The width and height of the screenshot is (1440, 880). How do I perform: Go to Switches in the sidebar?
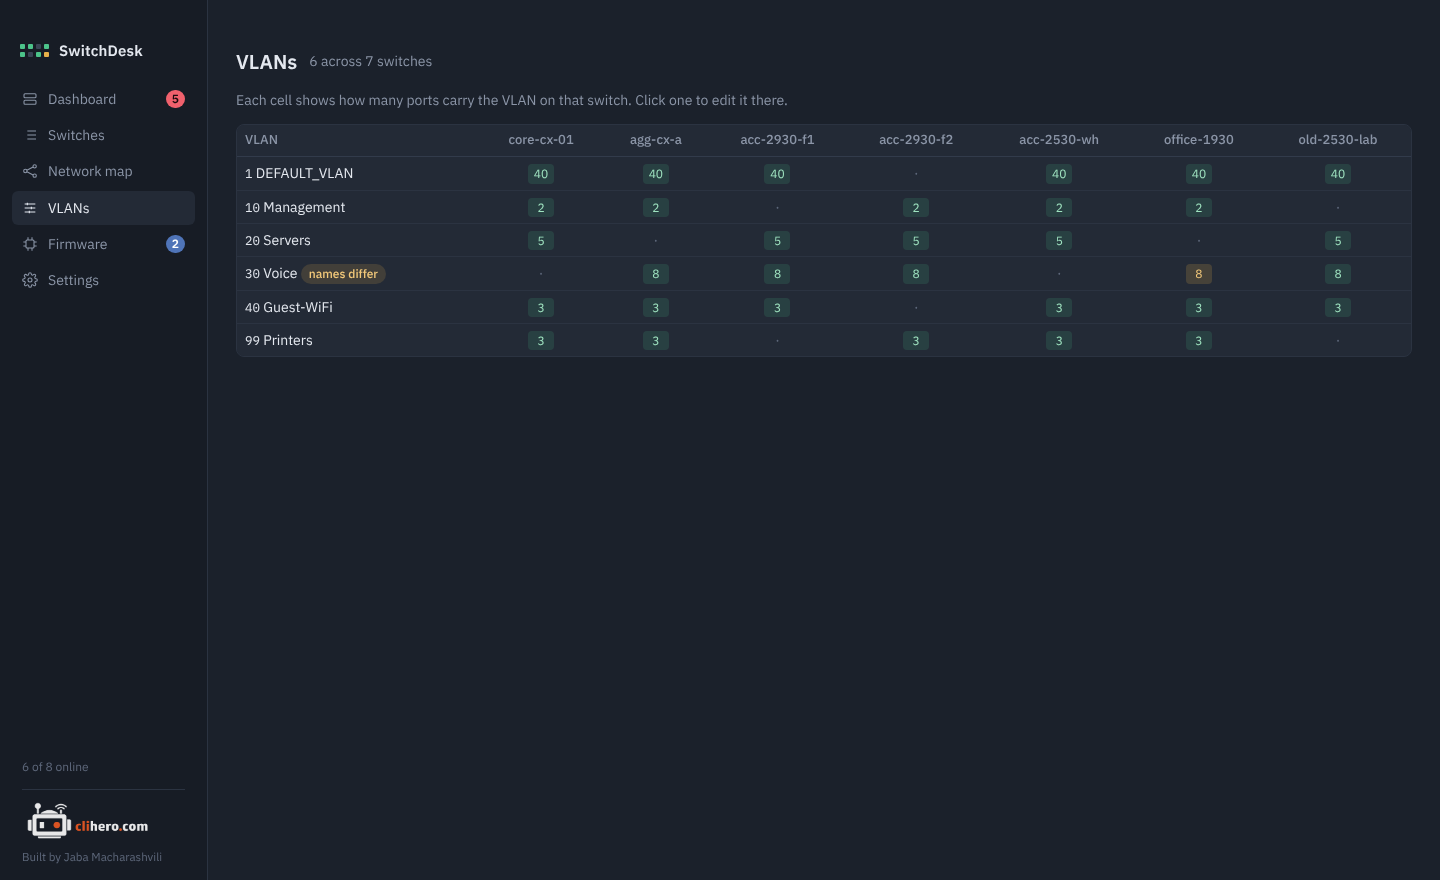(x=103, y=135)
